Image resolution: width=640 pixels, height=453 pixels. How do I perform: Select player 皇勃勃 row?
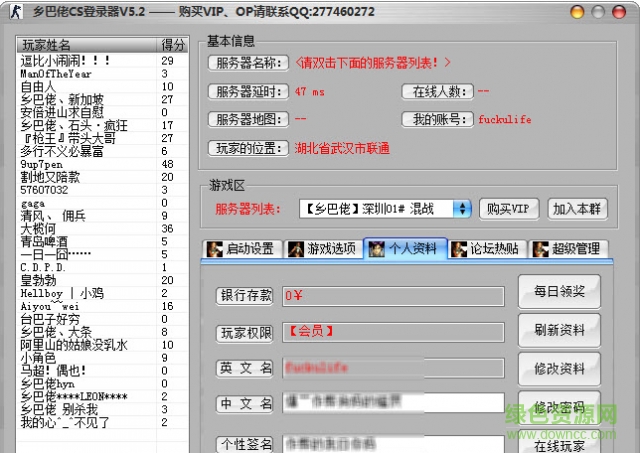pyautogui.click(x=102, y=280)
